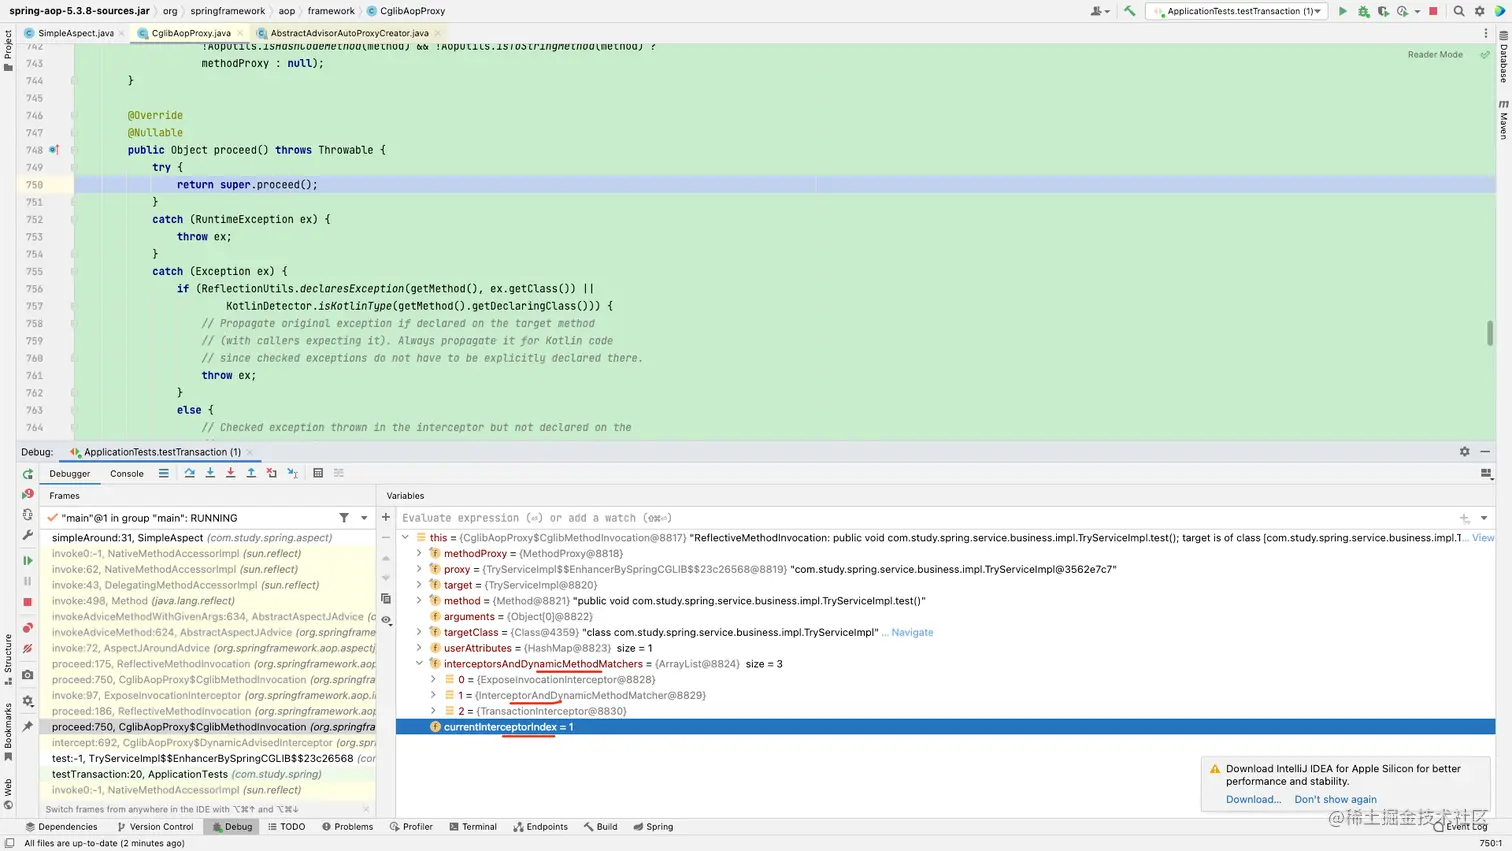The image size is (1512, 851).
Task: Run with Coverage icon in top toolbar
Action: click(1383, 11)
